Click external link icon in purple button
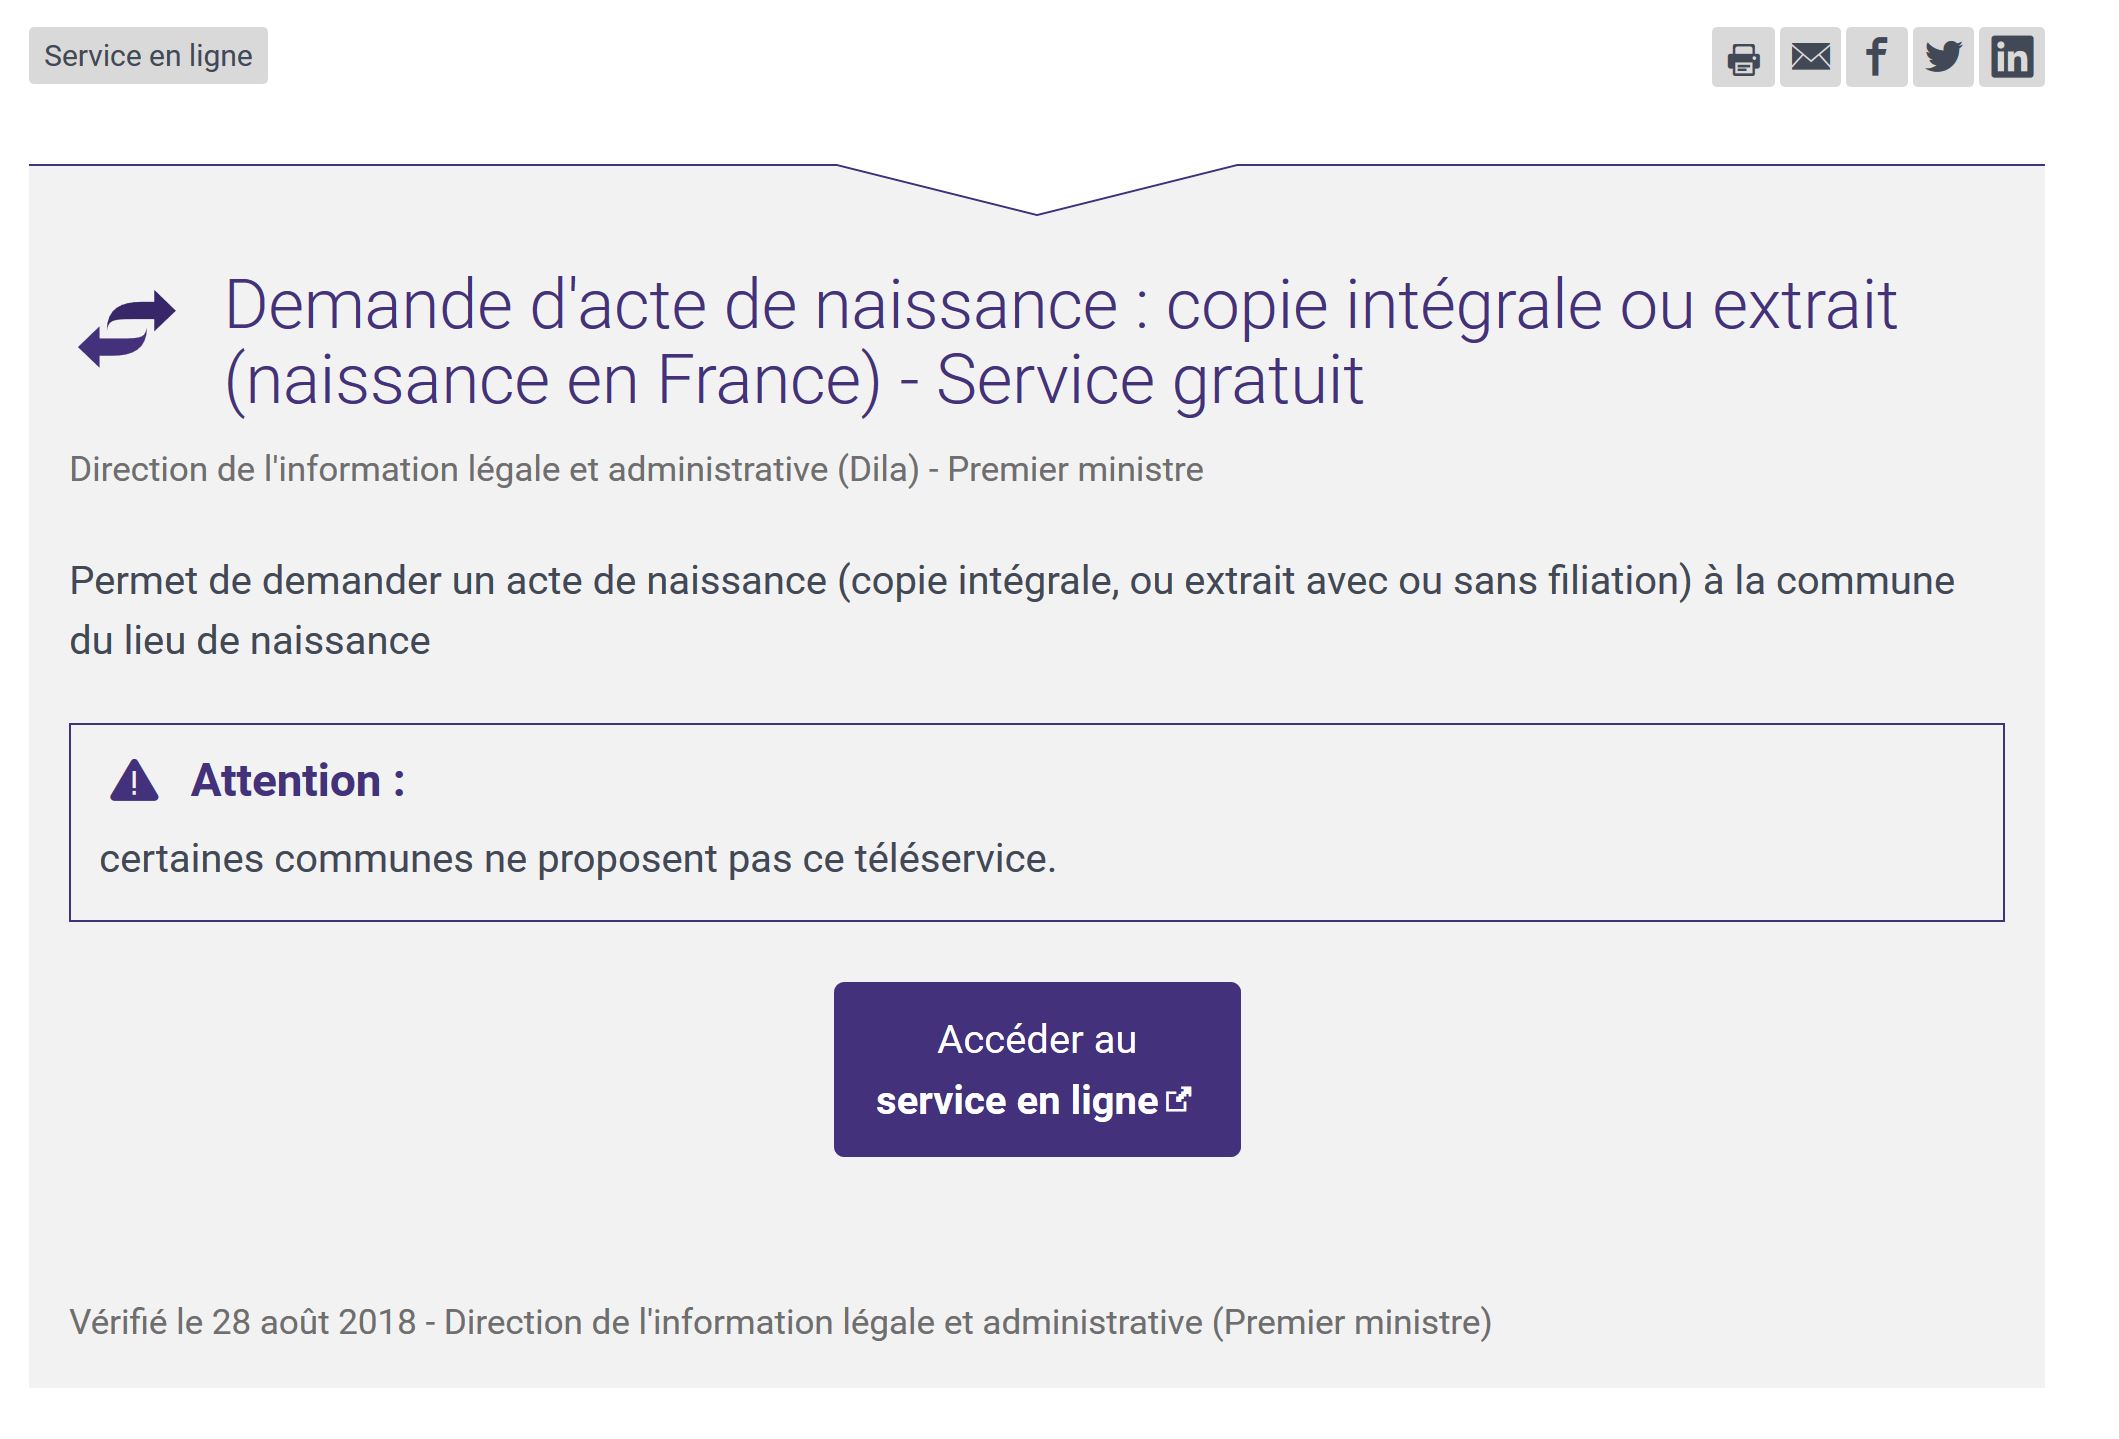The height and width of the screenshot is (1439, 2119). tap(1180, 1100)
